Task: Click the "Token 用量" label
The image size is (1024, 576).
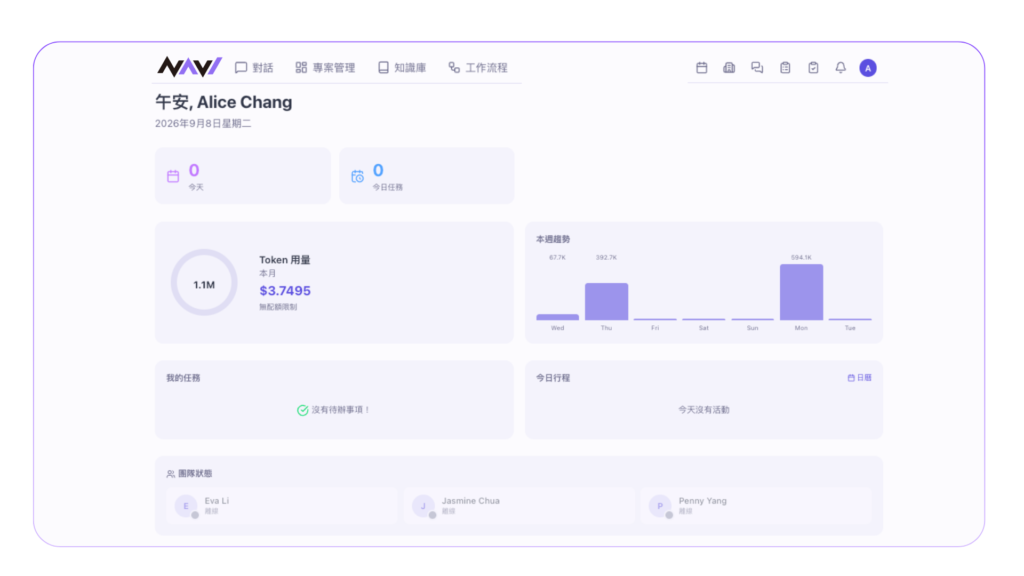Action: pos(285,260)
